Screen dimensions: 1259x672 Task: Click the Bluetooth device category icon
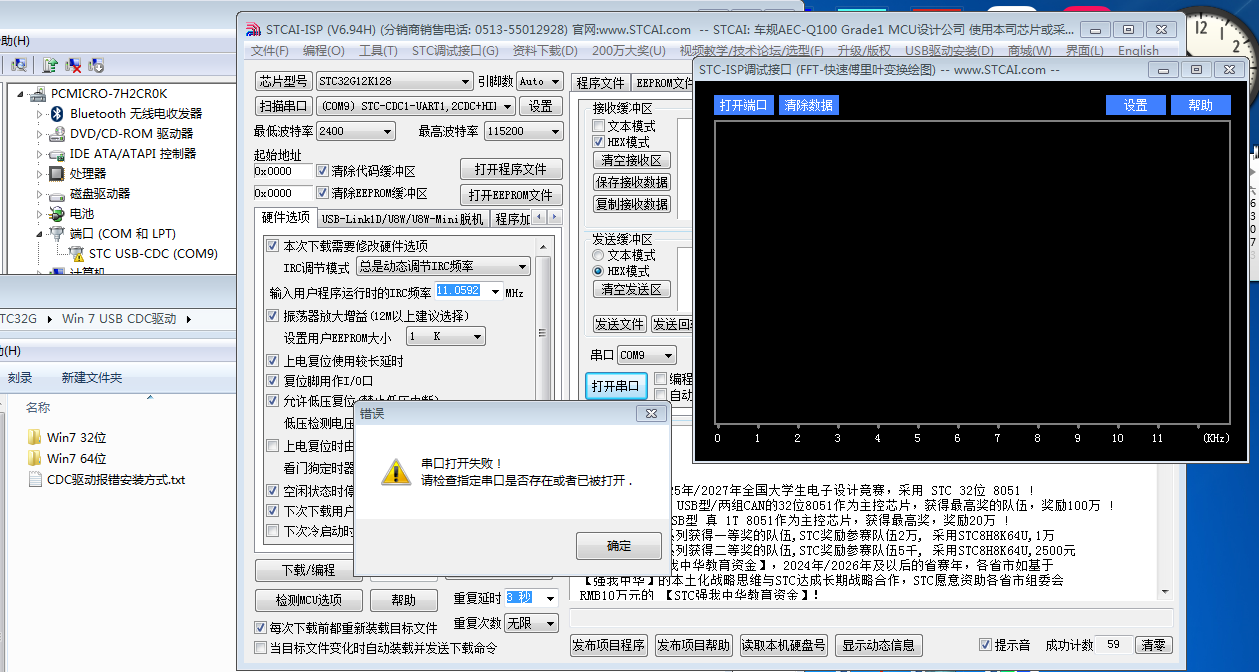click(58, 114)
